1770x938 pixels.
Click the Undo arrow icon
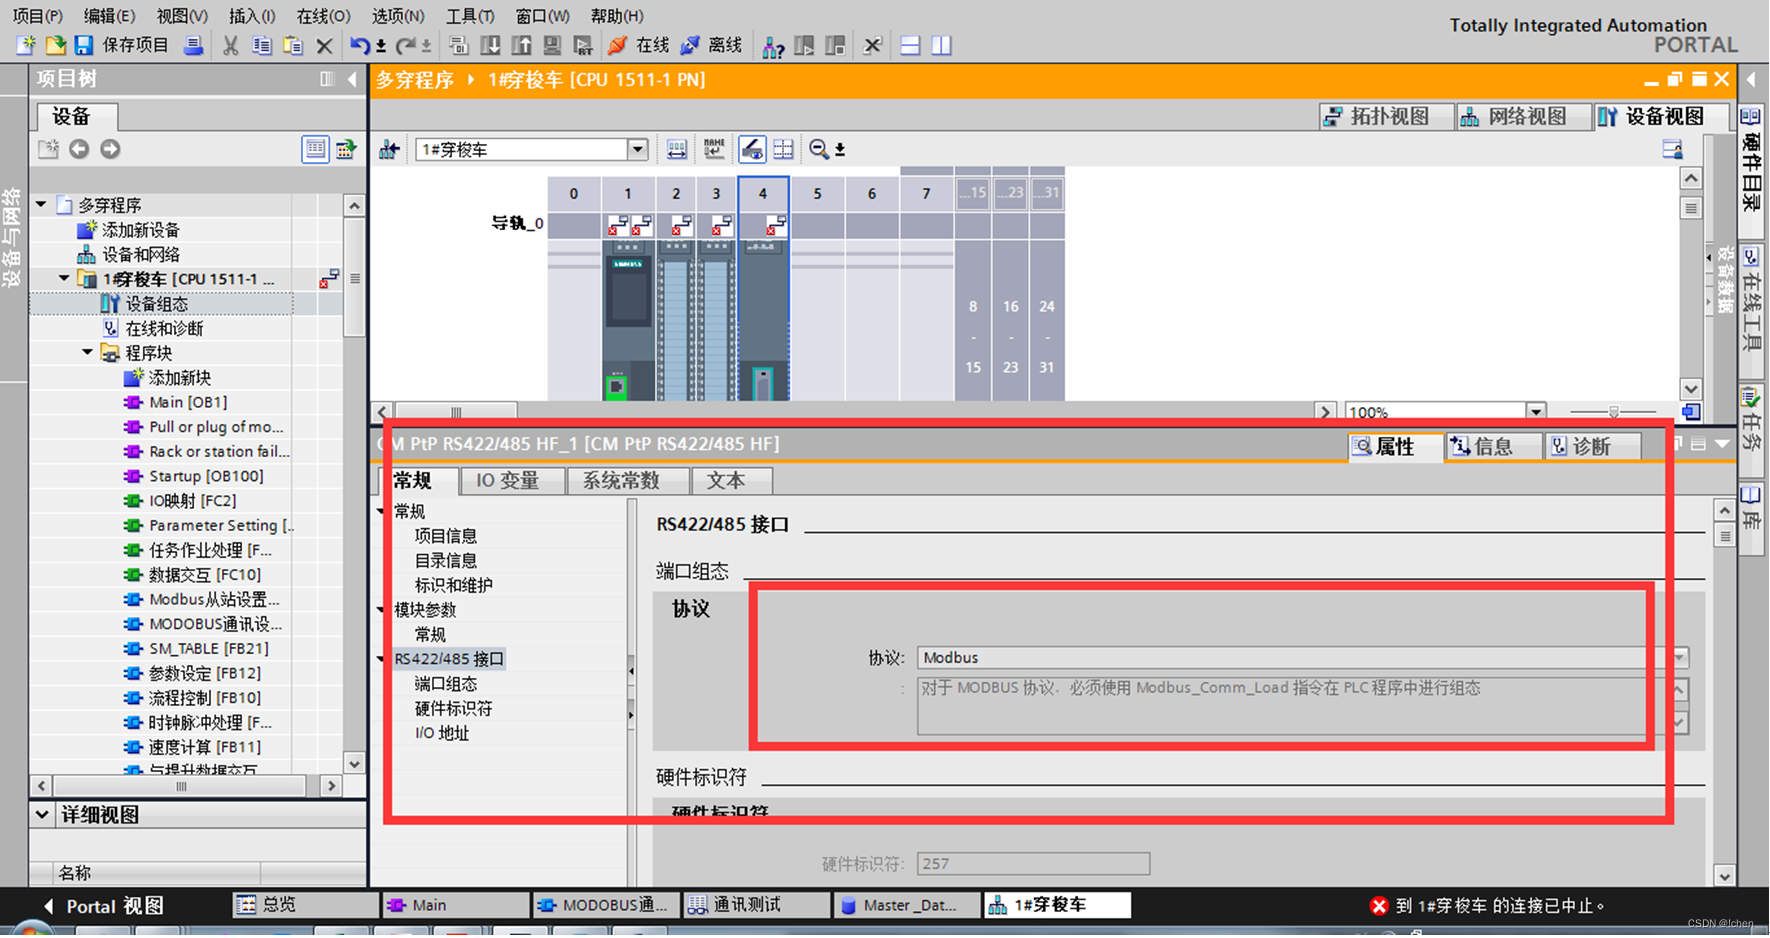tap(359, 45)
